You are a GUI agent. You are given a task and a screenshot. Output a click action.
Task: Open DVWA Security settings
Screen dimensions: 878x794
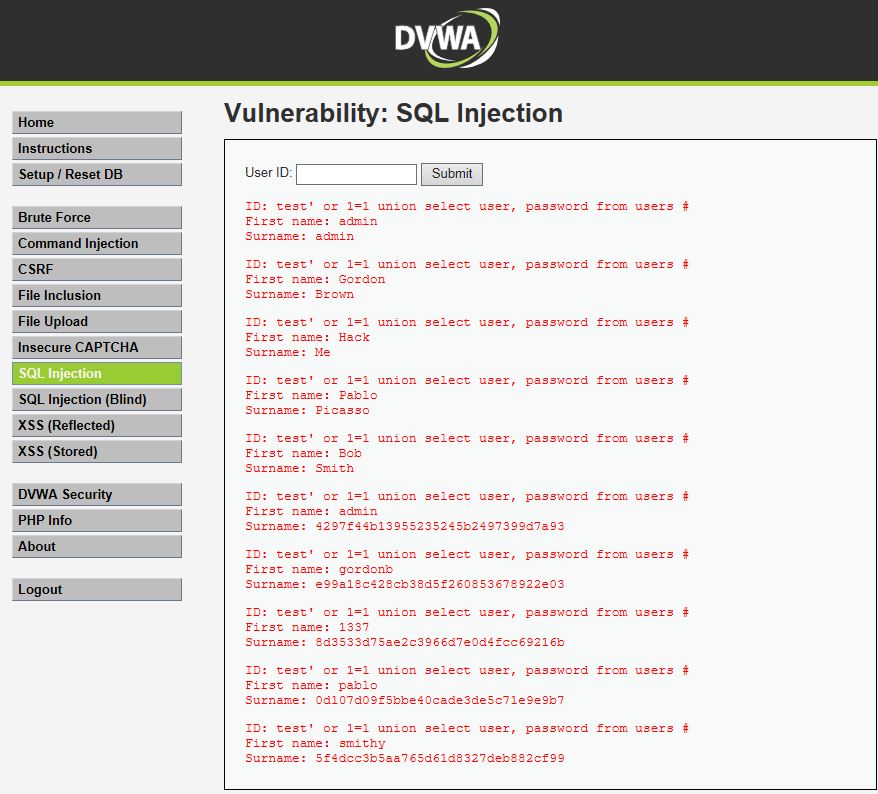pos(97,494)
